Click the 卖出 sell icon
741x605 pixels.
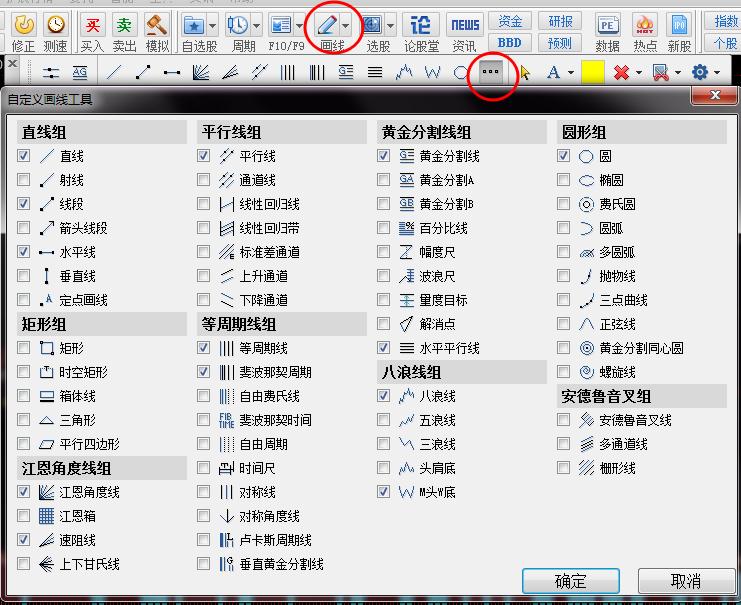pos(124,25)
